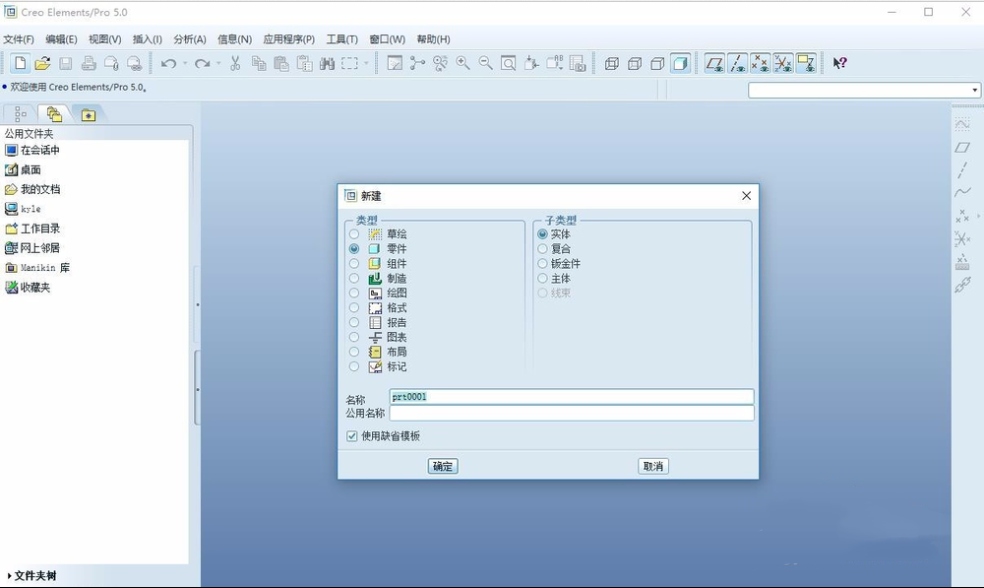Image resolution: width=984 pixels, height=588 pixels.
Task: Click the Redo arrow icon
Action: tap(202, 63)
